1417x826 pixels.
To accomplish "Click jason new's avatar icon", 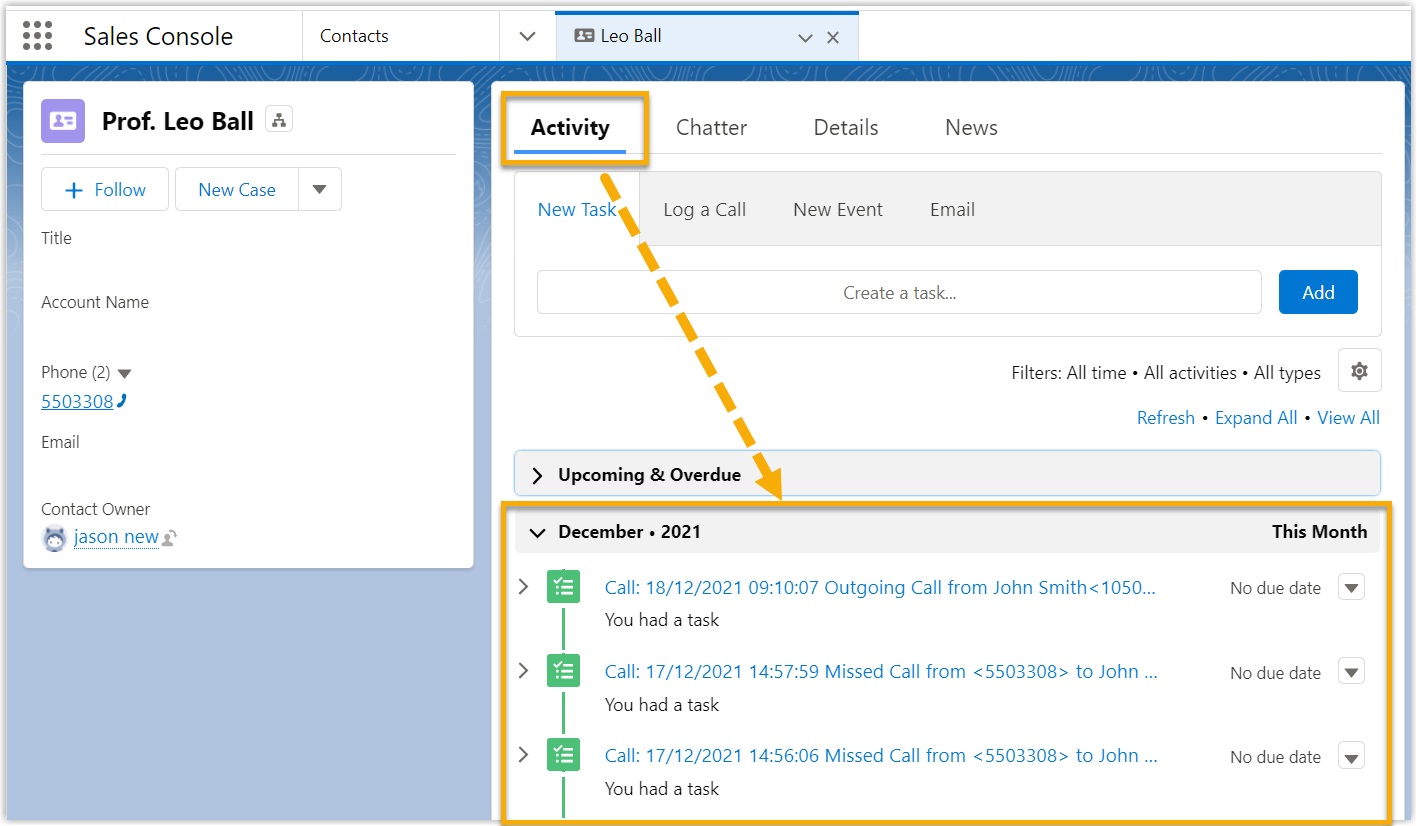I will (x=55, y=538).
